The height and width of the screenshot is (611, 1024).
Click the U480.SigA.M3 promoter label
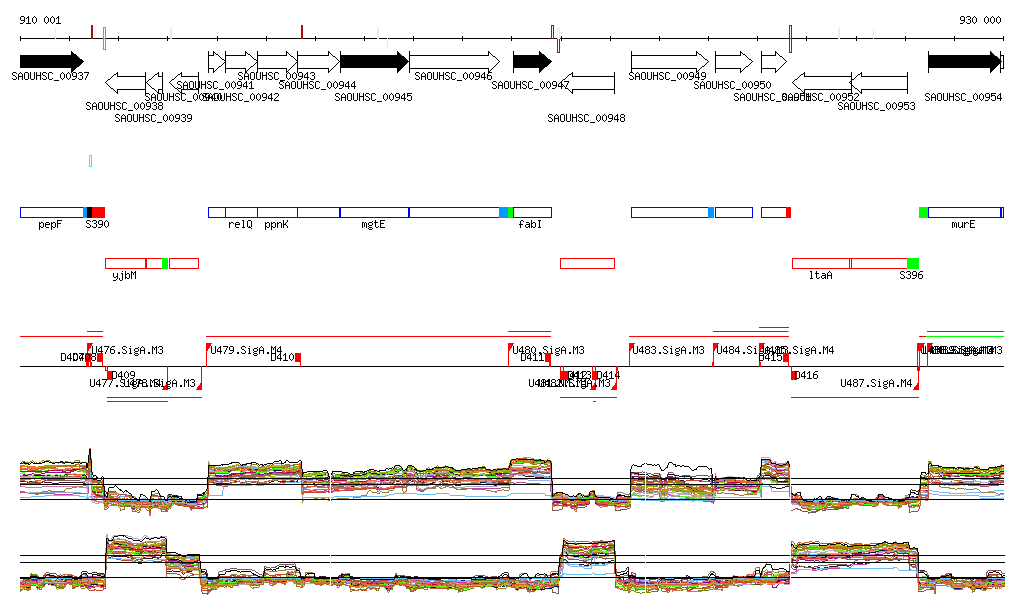click(548, 351)
